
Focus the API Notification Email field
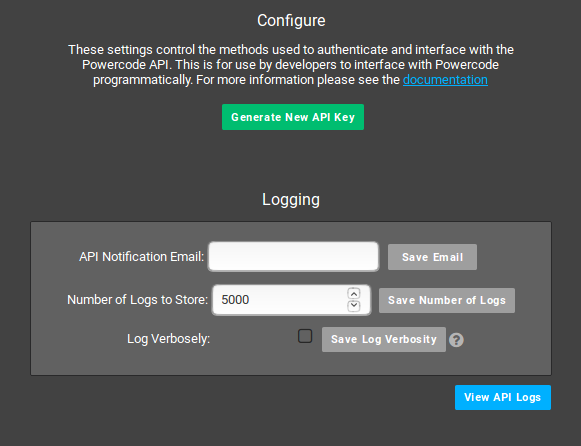(x=293, y=257)
